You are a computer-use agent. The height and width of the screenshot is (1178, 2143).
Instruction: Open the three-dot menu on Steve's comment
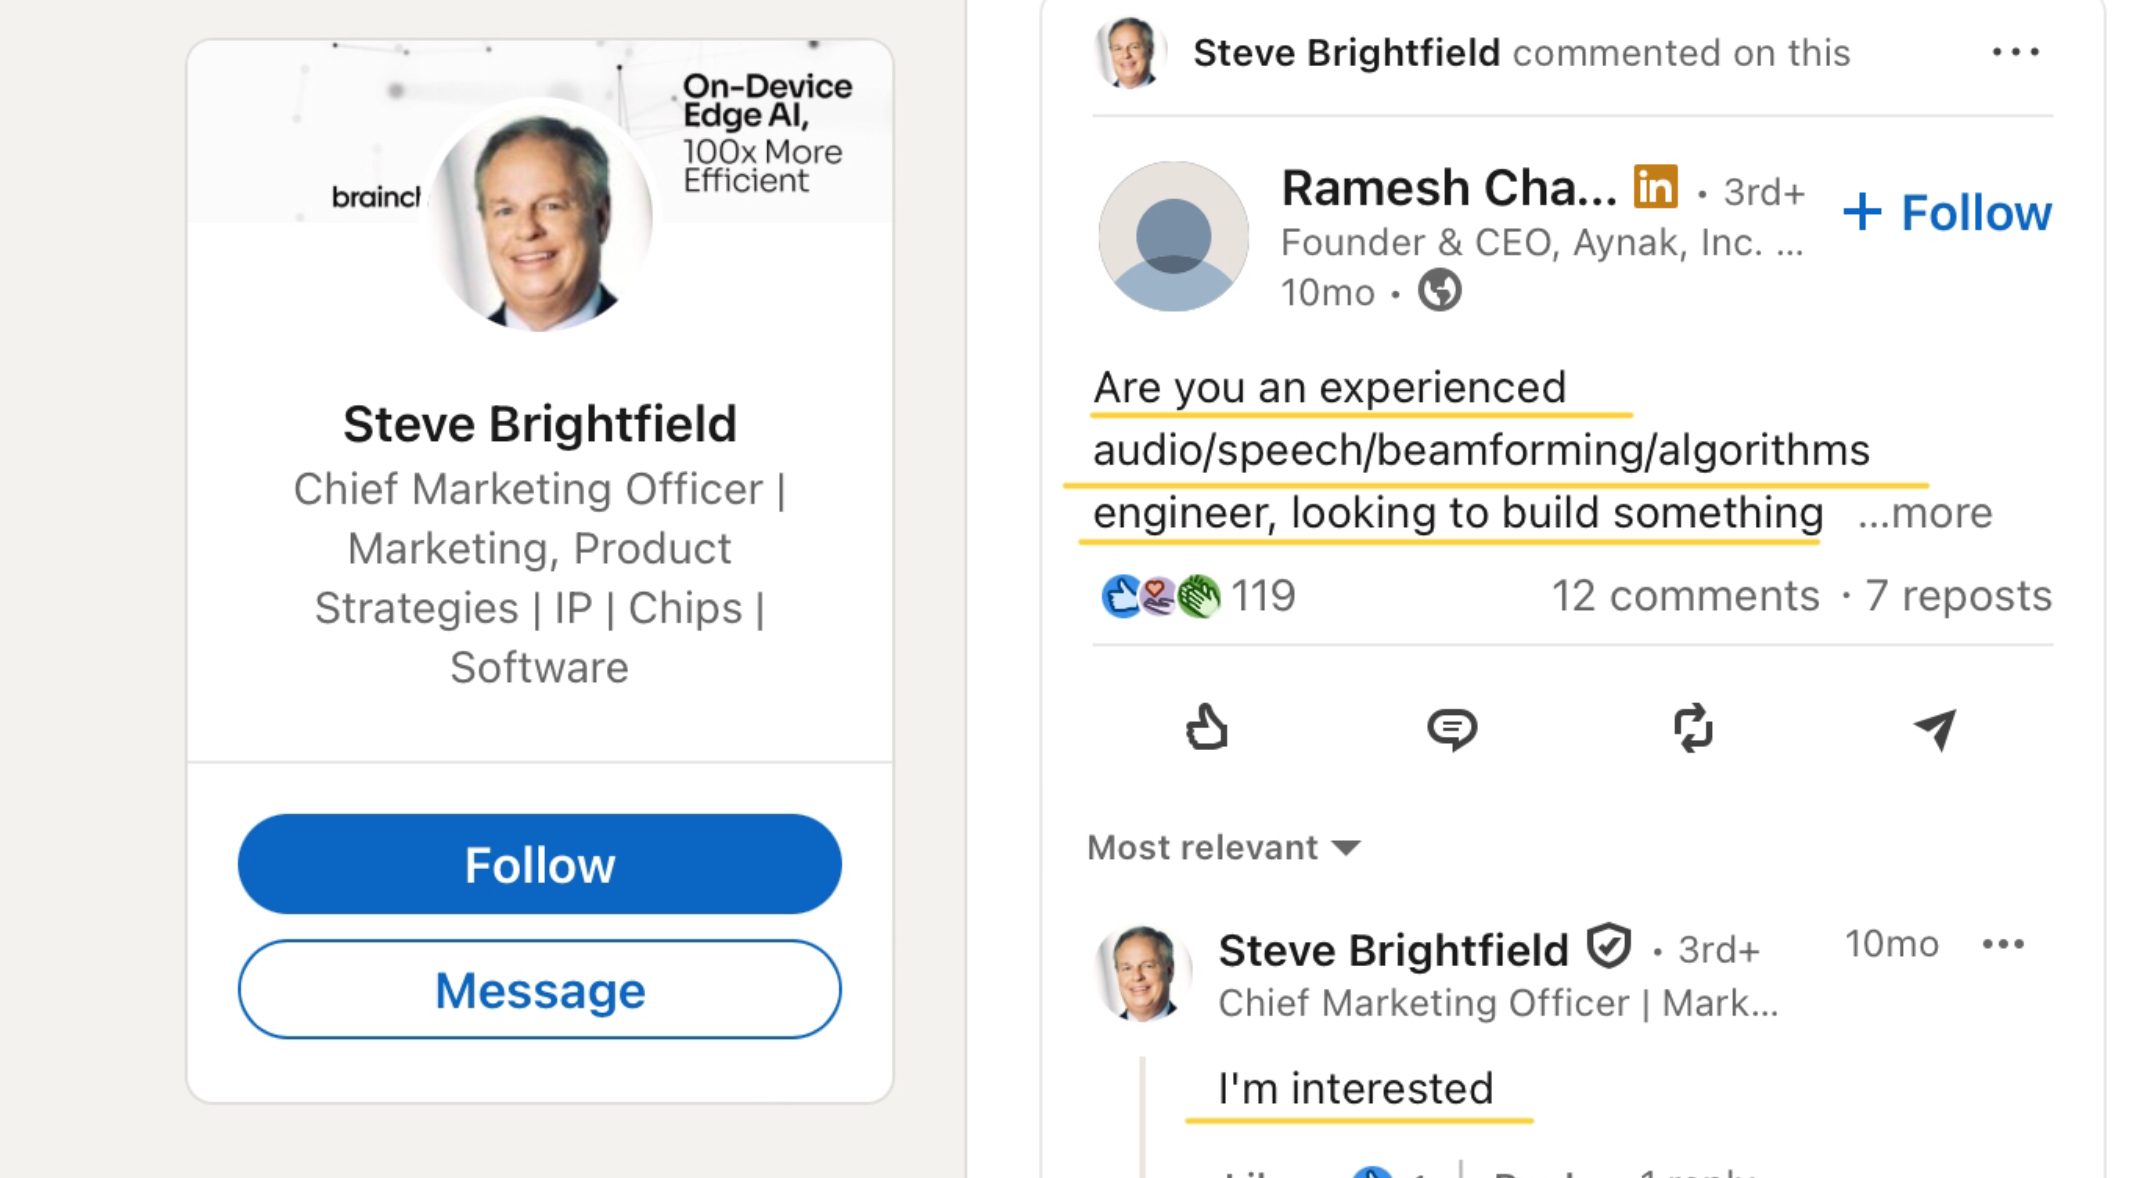2003,944
